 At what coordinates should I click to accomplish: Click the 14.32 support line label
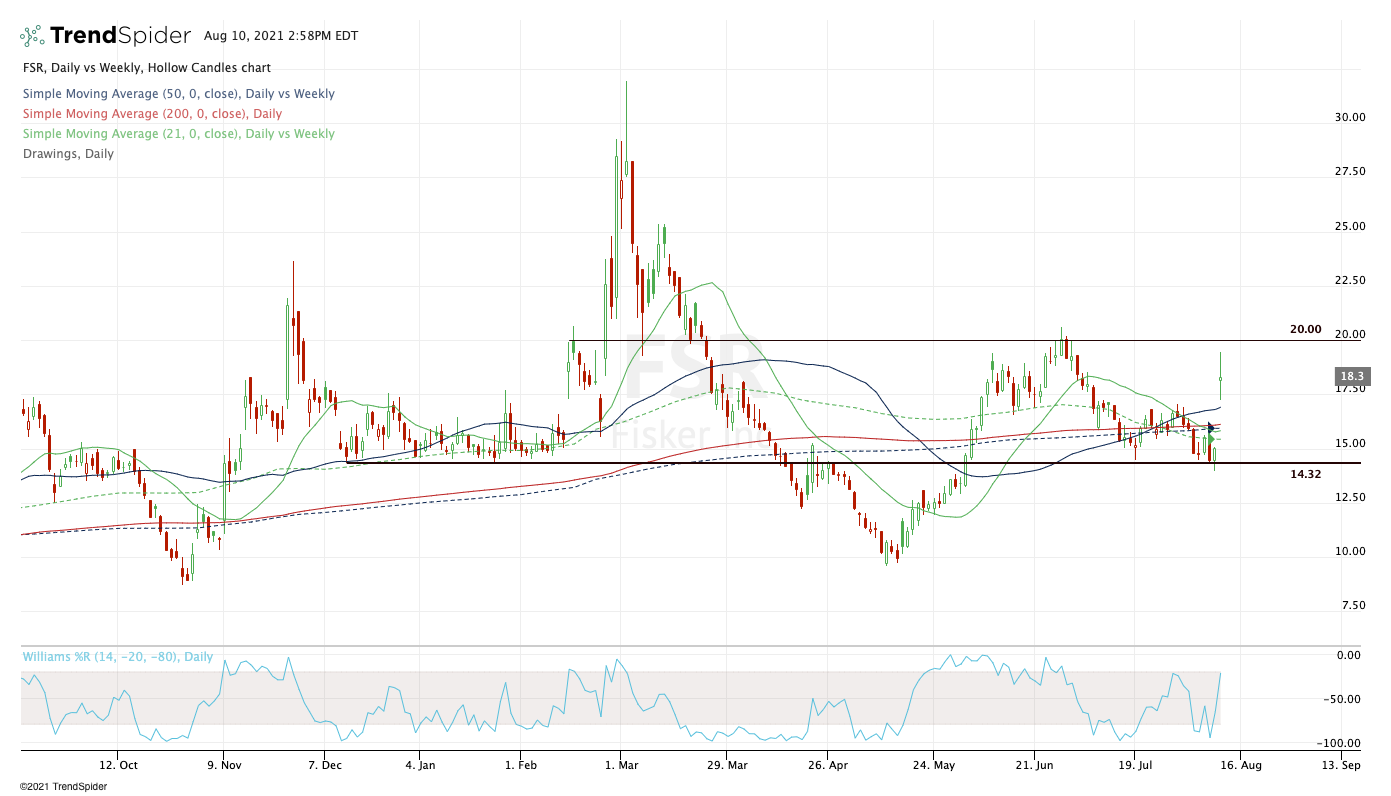(x=1305, y=474)
